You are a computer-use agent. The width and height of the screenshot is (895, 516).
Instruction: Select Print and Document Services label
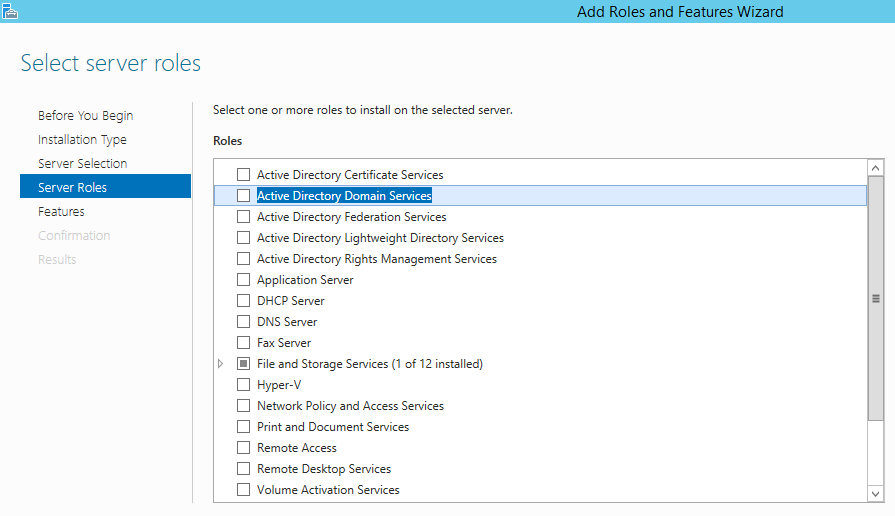pyautogui.click(x=333, y=427)
